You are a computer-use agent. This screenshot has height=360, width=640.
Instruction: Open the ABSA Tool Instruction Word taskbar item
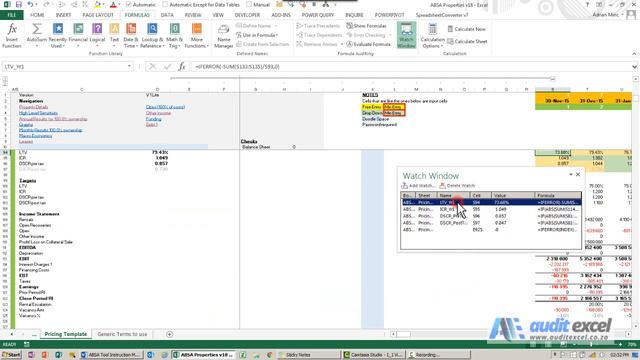point(112,355)
